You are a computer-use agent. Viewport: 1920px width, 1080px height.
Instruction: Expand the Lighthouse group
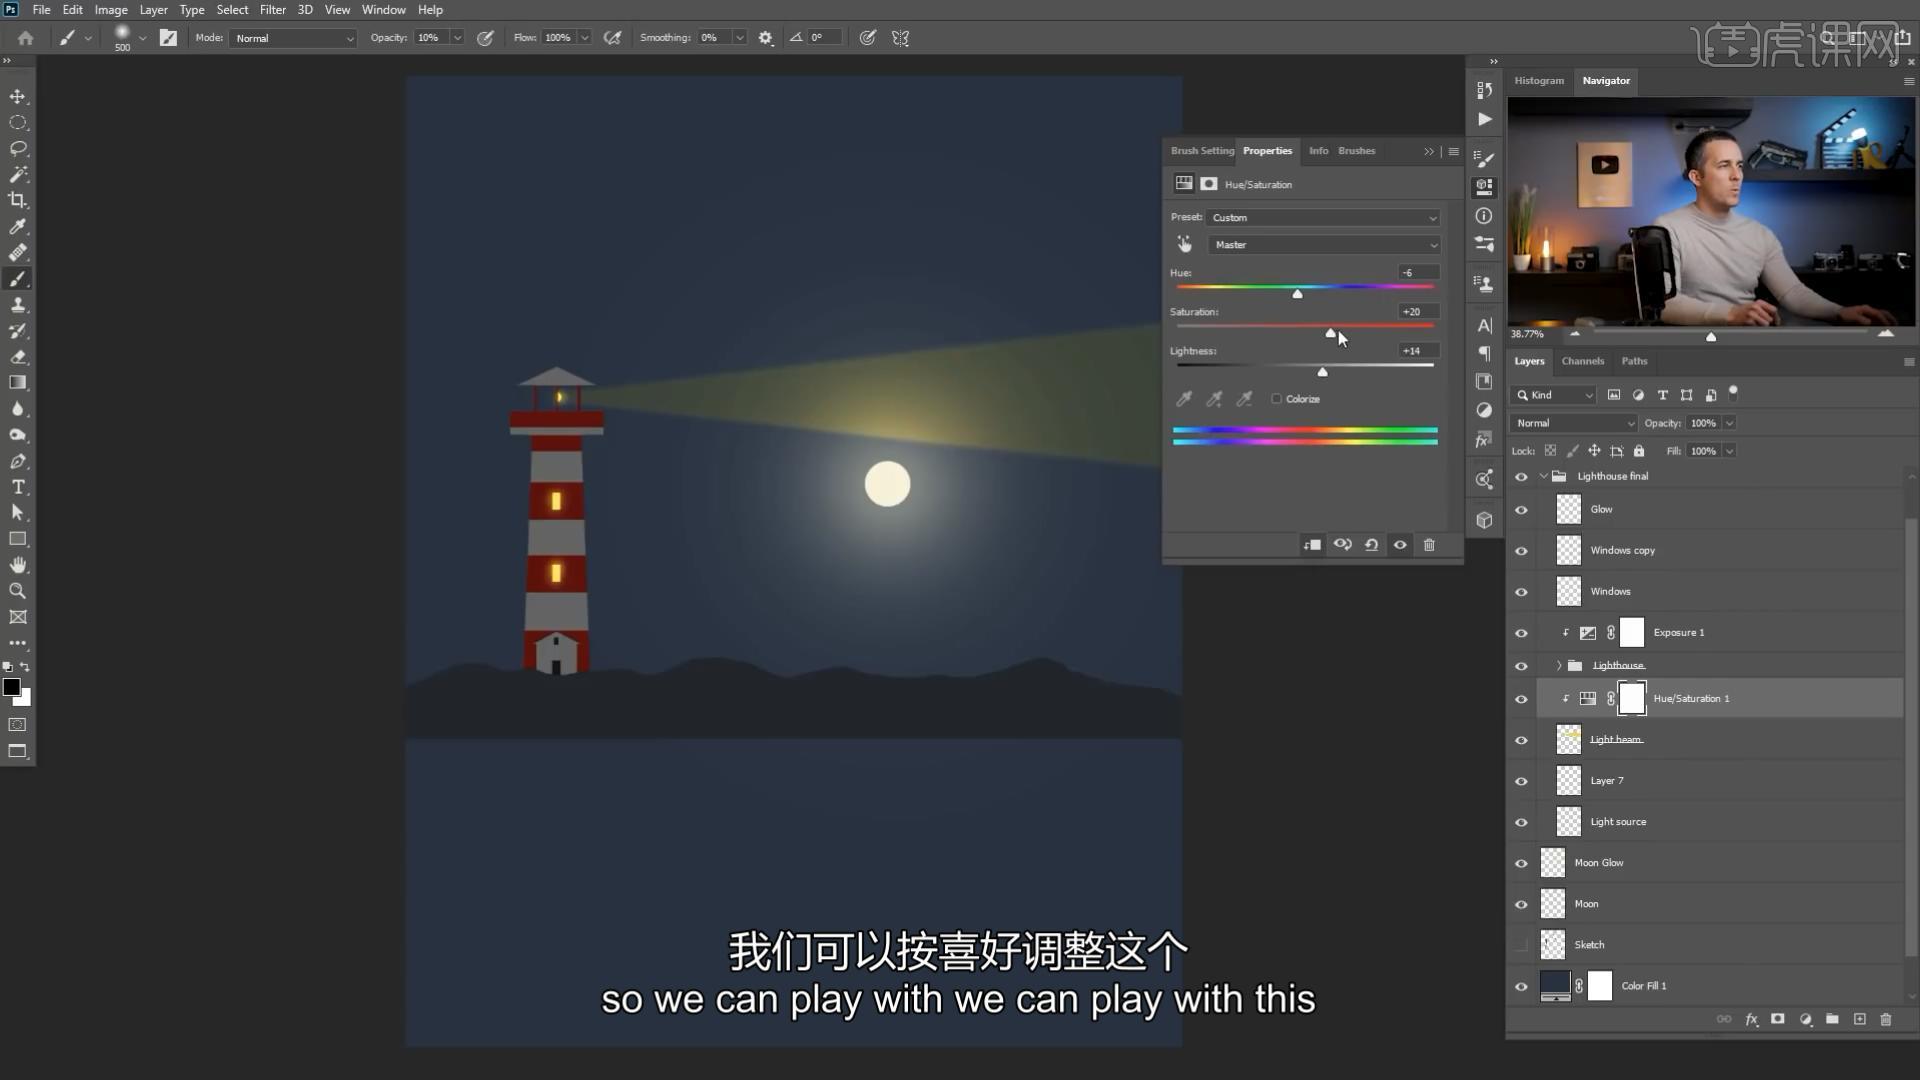pos(1559,666)
